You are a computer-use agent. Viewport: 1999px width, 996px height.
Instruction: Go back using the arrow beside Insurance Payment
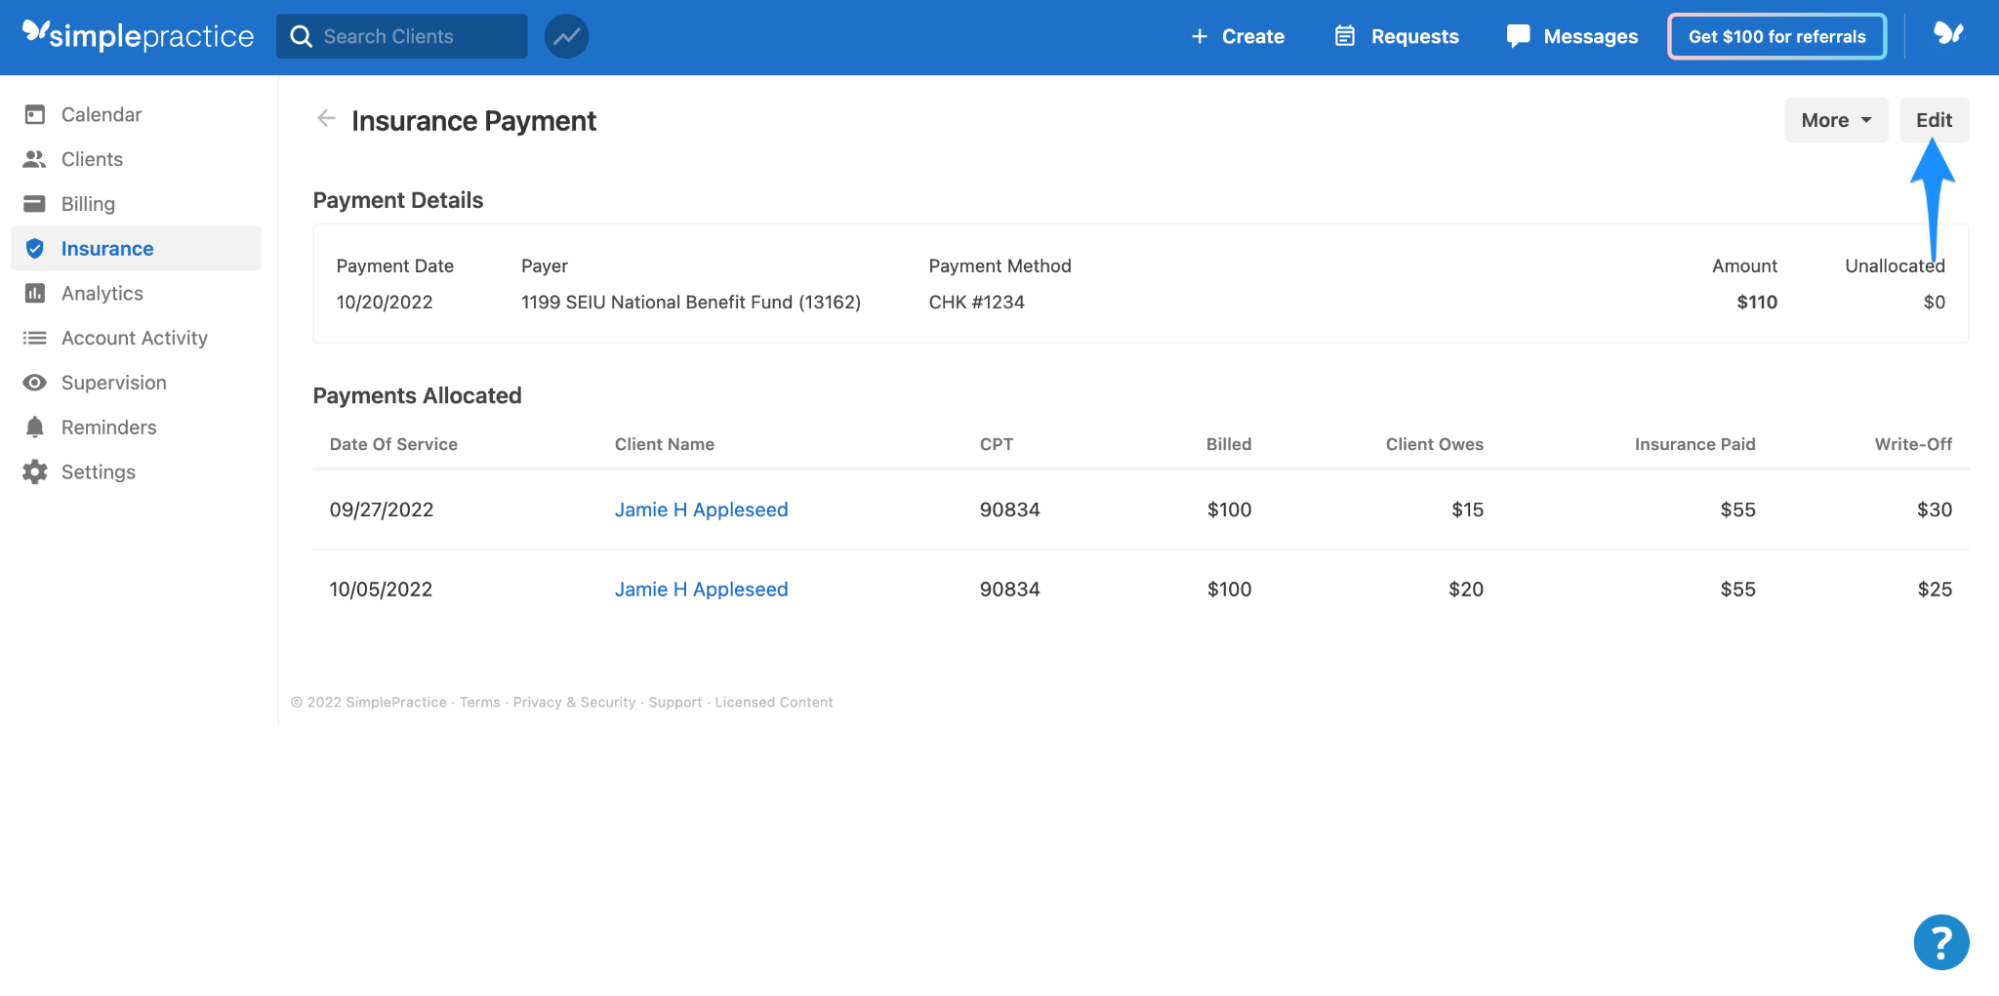[x=325, y=119]
